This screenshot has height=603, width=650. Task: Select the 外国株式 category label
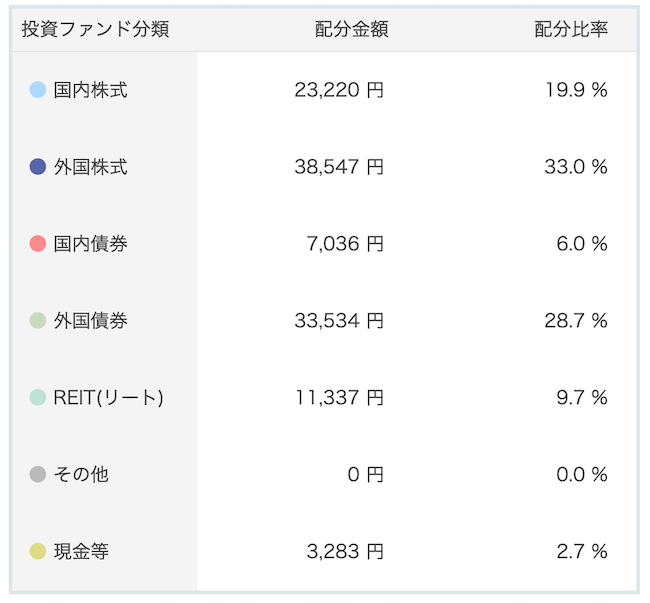pyautogui.click(x=90, y=167)
